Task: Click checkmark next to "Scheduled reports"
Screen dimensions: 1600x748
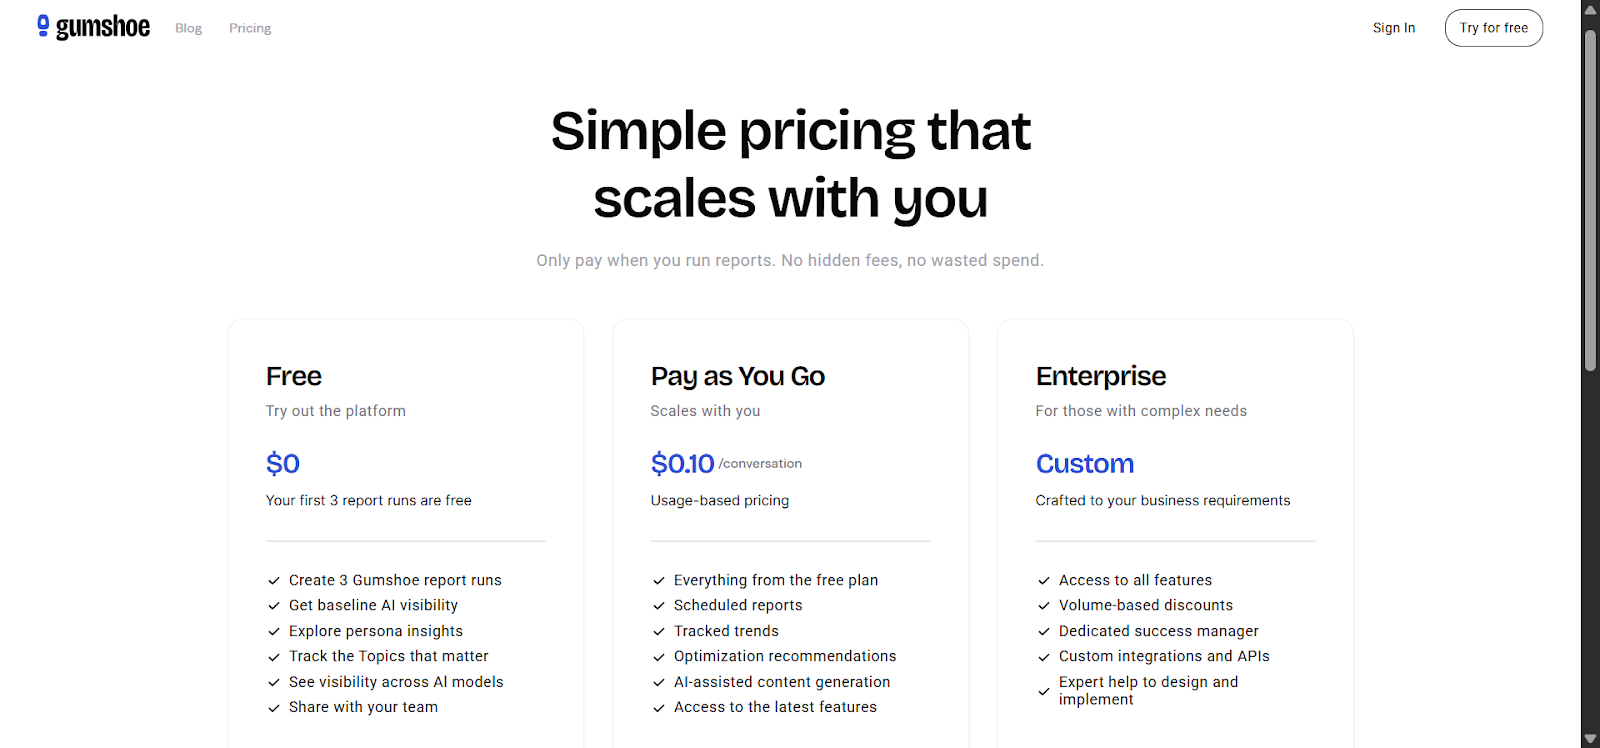Action: [658, 606]
